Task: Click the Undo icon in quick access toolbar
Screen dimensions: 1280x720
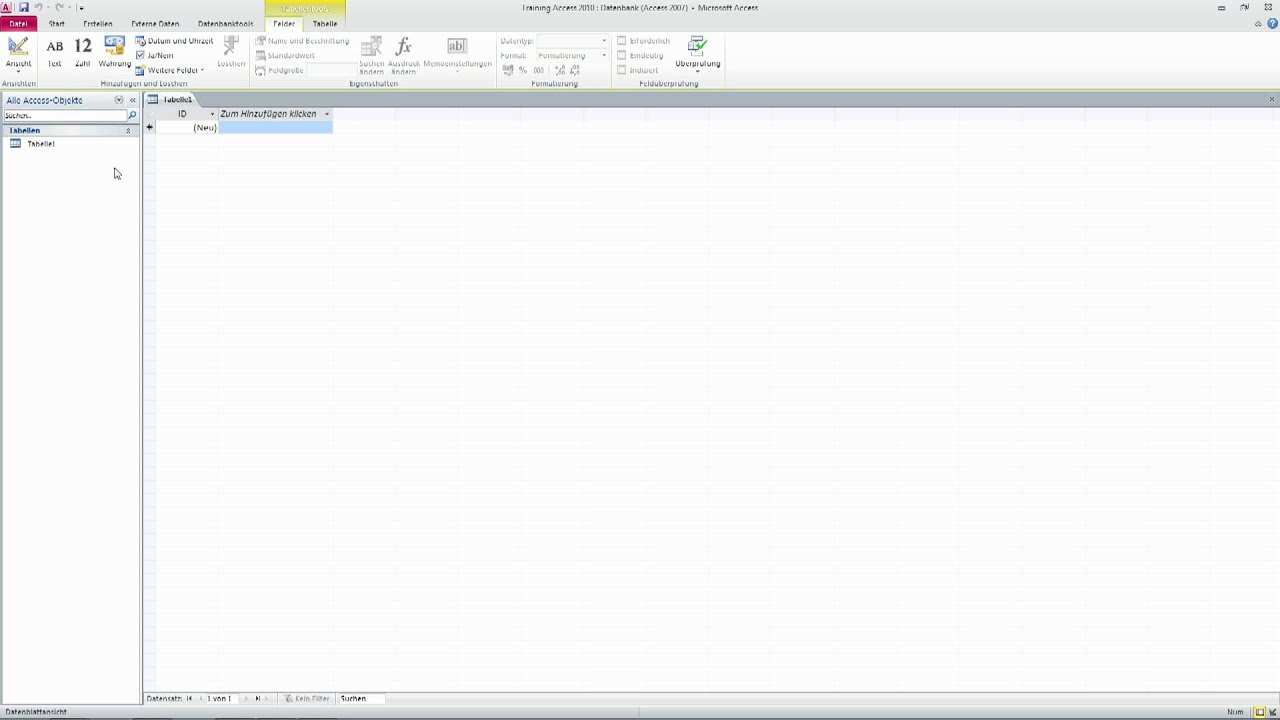Action: [38, 7]
